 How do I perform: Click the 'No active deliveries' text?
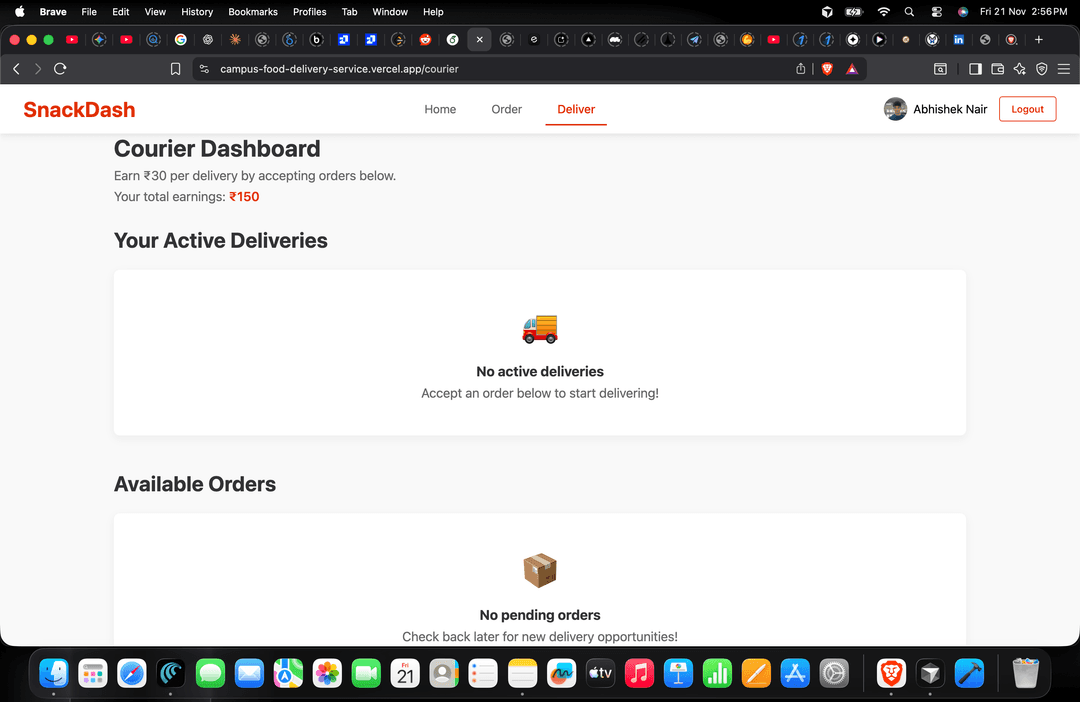click(x=540, y=371)
